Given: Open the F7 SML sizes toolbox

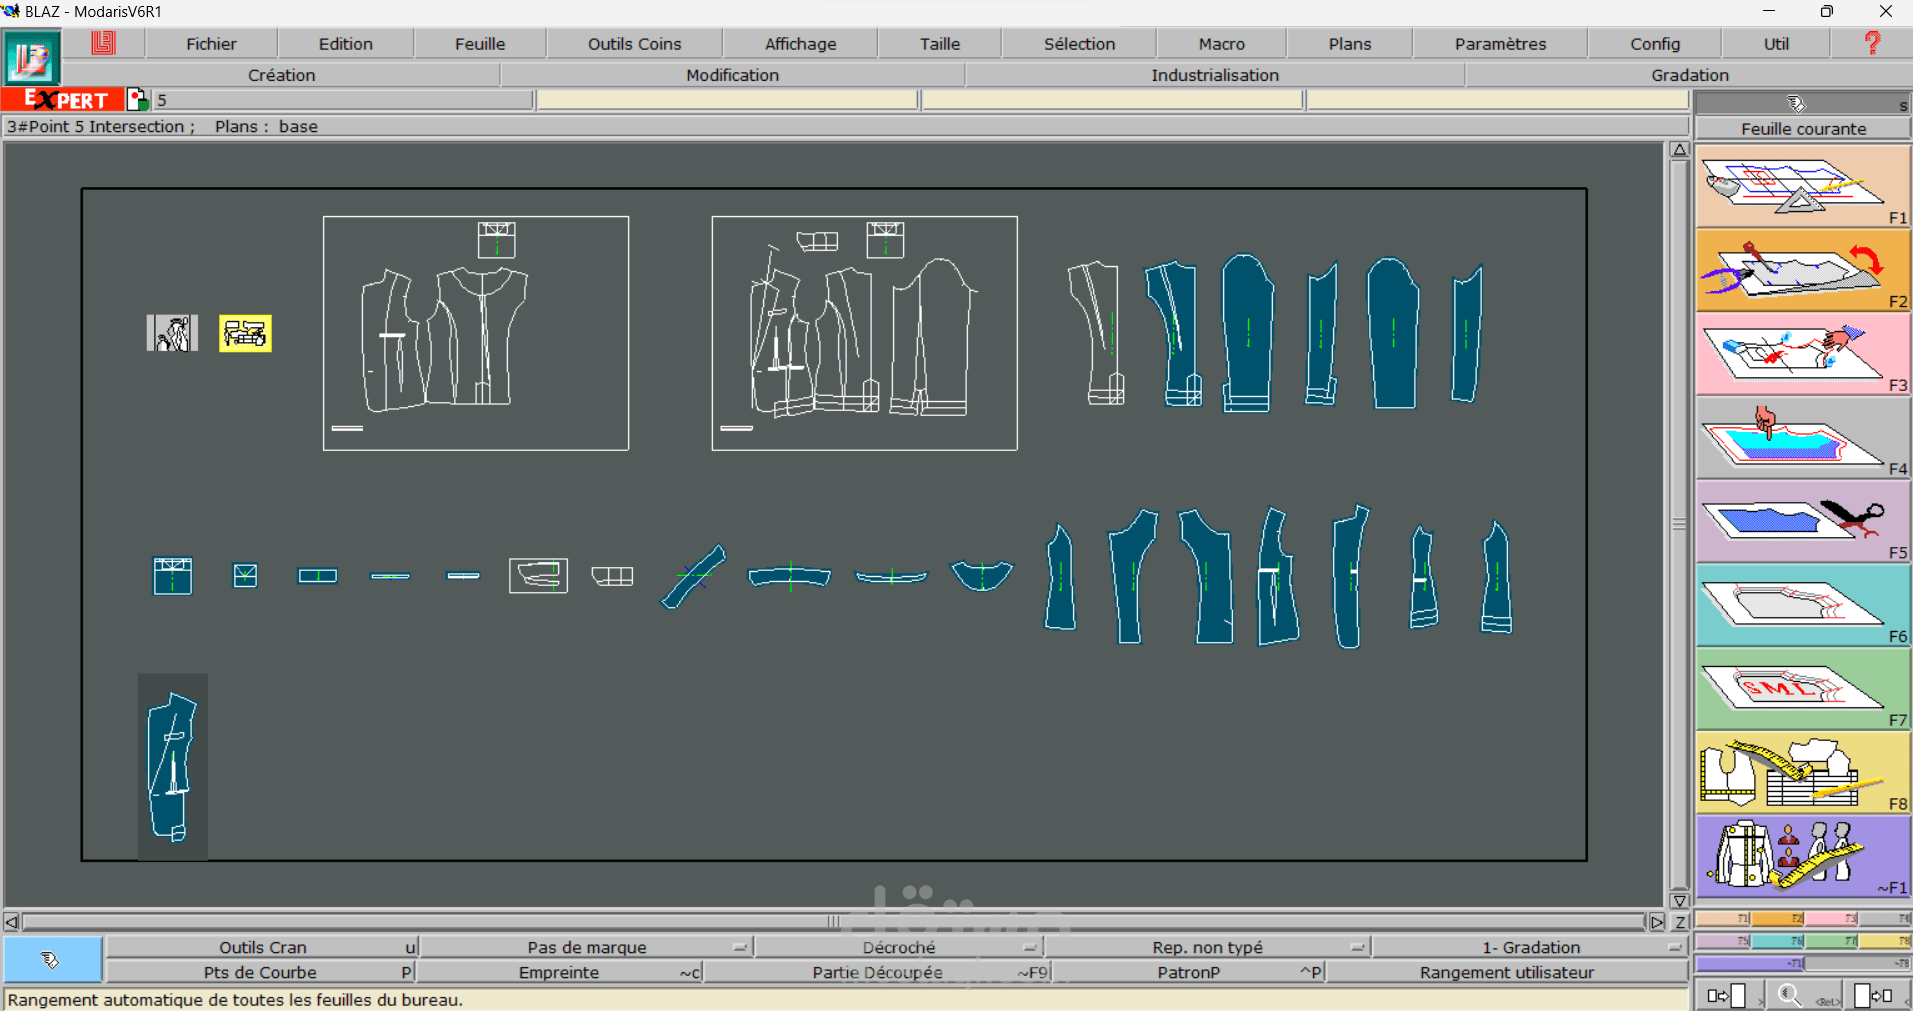Looking at the screenshot, I should pyautogui.click(x=1802, y=689).
